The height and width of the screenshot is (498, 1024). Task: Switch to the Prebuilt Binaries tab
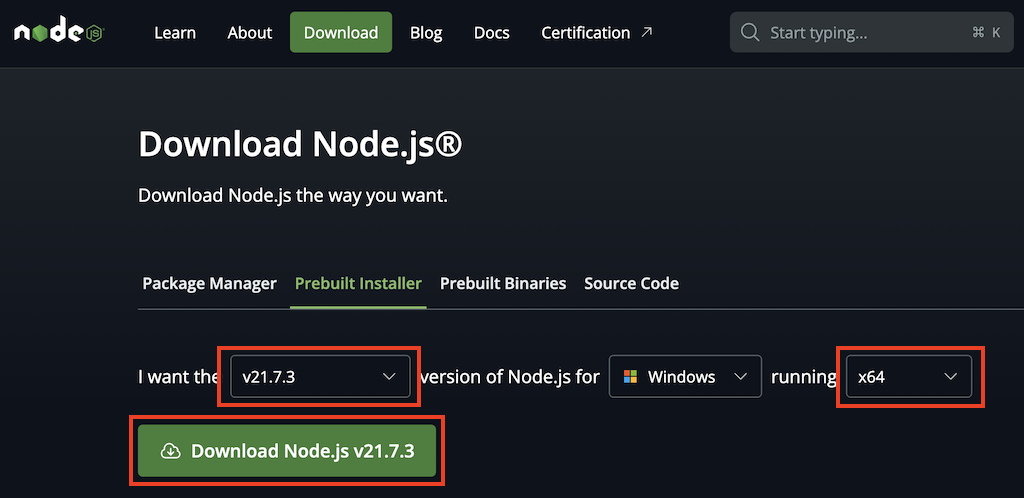(x=503, y=283)
